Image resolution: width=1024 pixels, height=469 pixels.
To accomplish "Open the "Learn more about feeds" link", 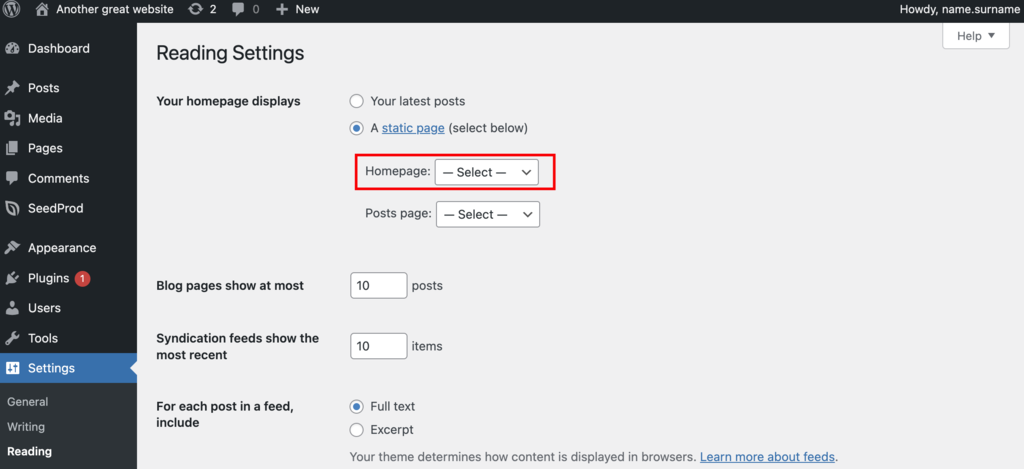I will point(767,457).
